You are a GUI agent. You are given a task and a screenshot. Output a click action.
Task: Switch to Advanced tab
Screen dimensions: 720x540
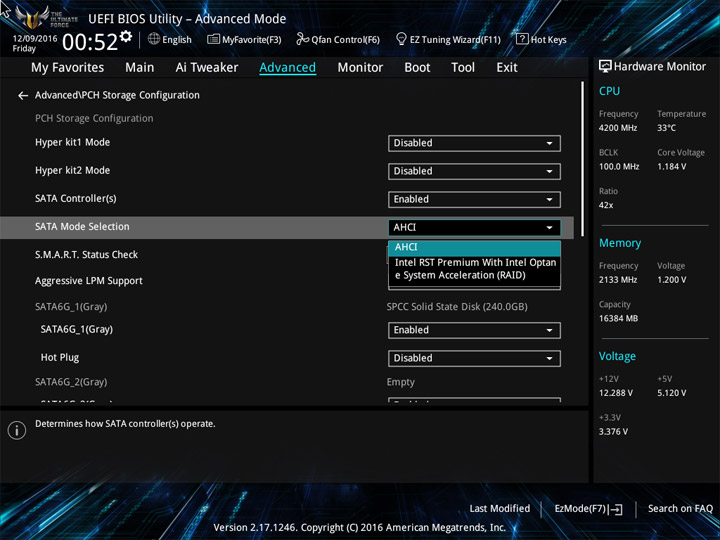pyautogui.click(x=287, y=68)
